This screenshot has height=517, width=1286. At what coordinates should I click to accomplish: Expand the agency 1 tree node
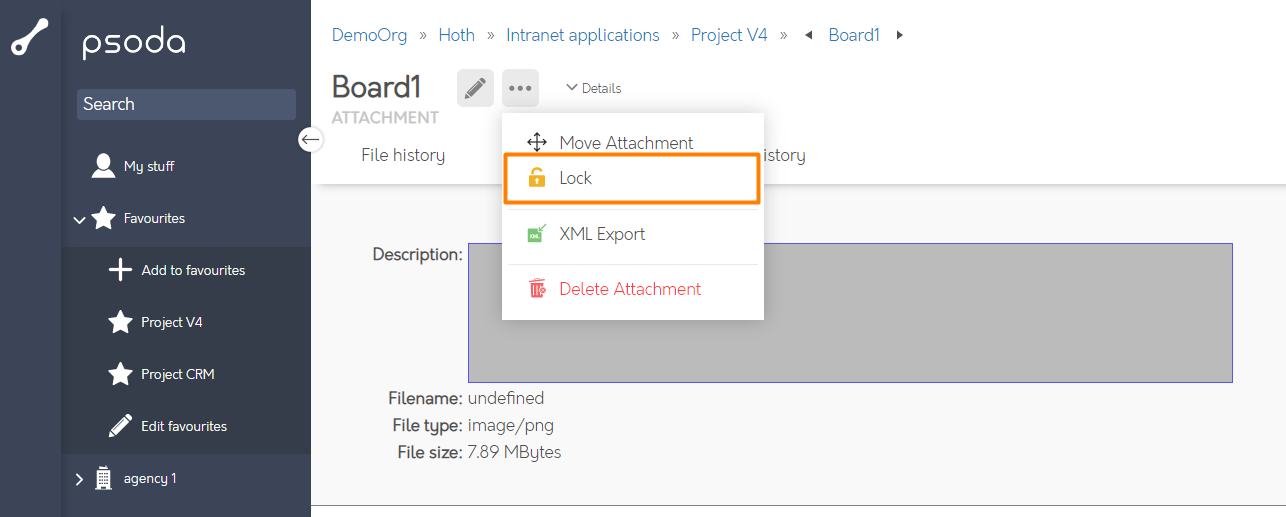click(x=80, y=479)
